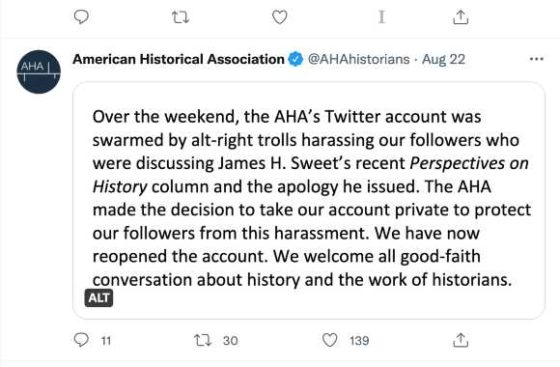Like the upper tweet with the heart
The width and height of the screenshot is (560, 367).
(280, 17)
